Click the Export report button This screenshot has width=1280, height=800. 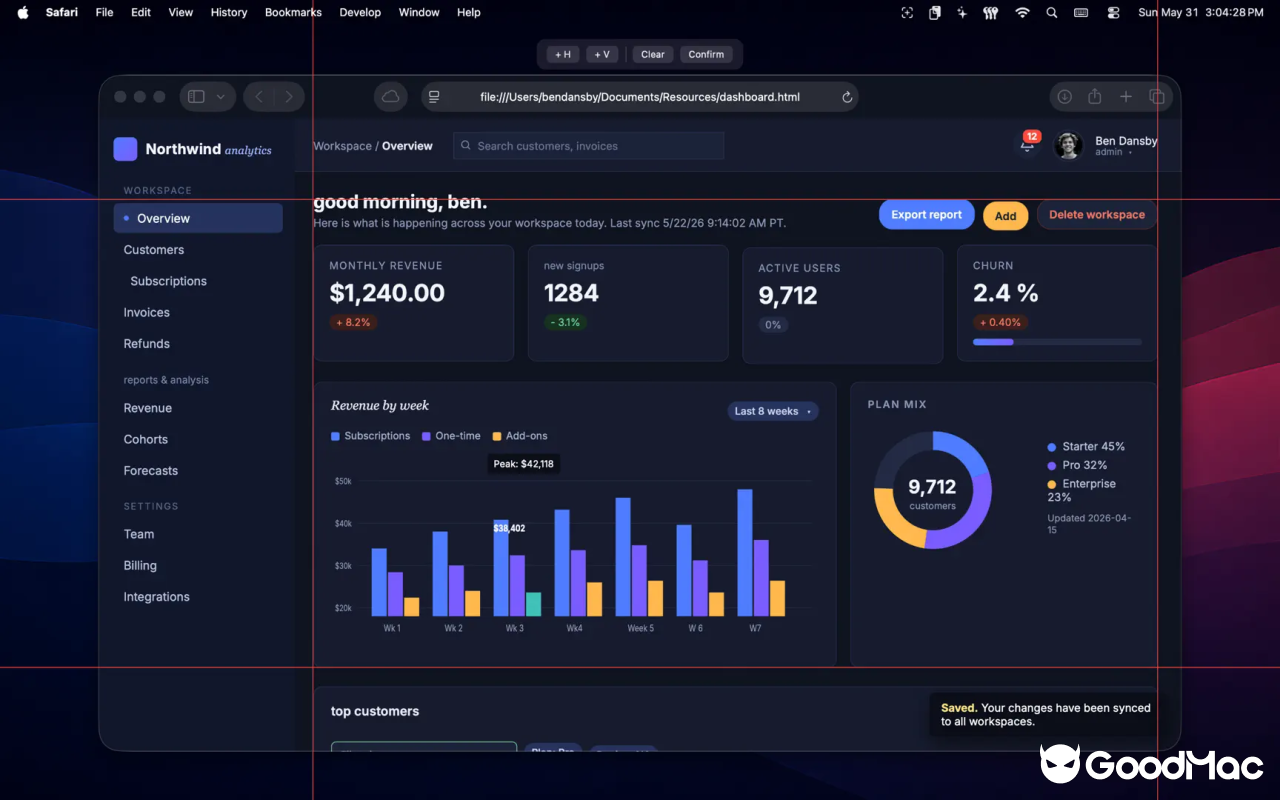(927, 215)
